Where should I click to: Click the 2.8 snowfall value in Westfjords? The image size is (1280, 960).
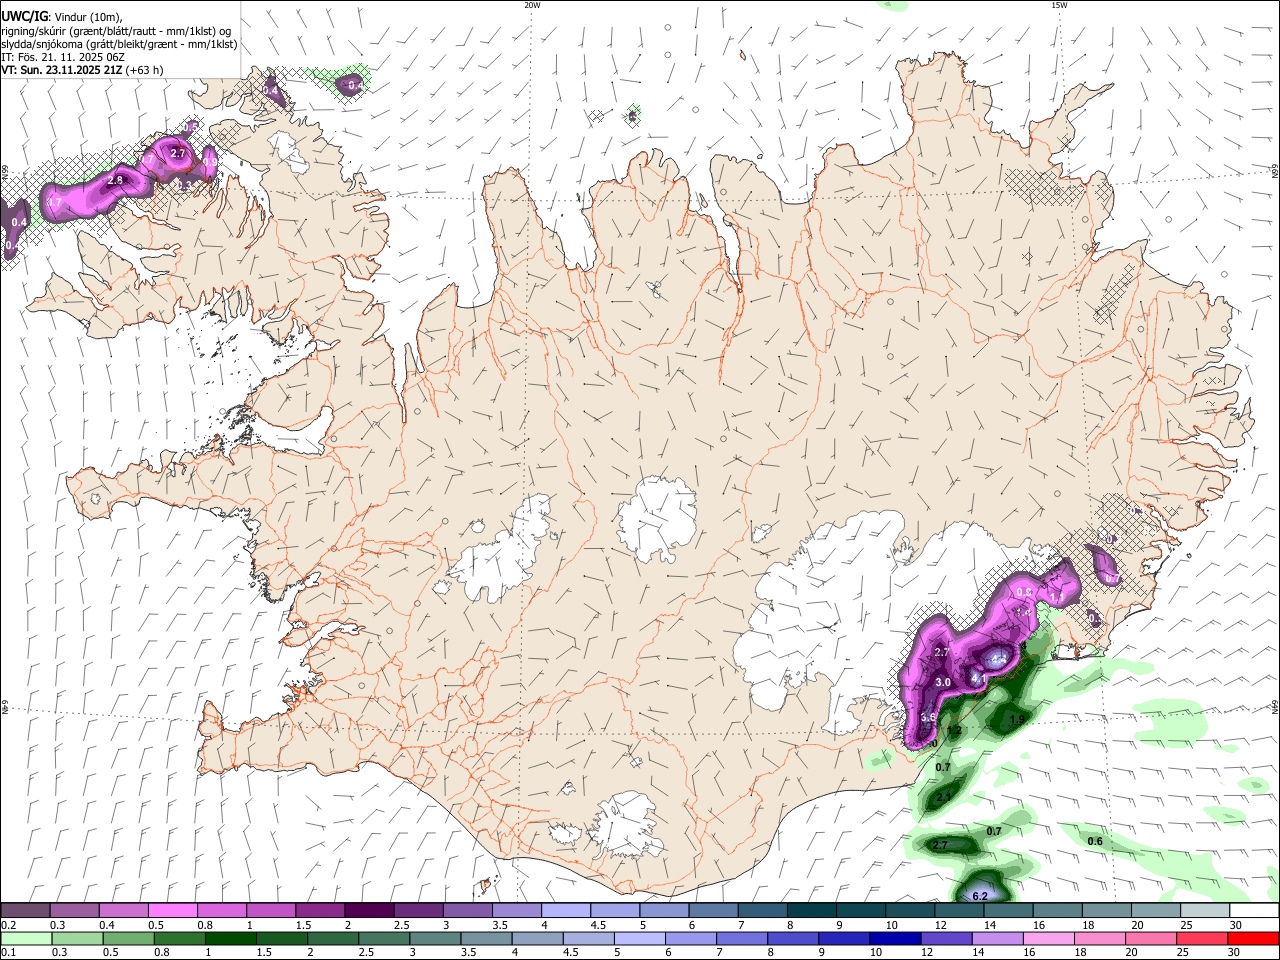115,180
